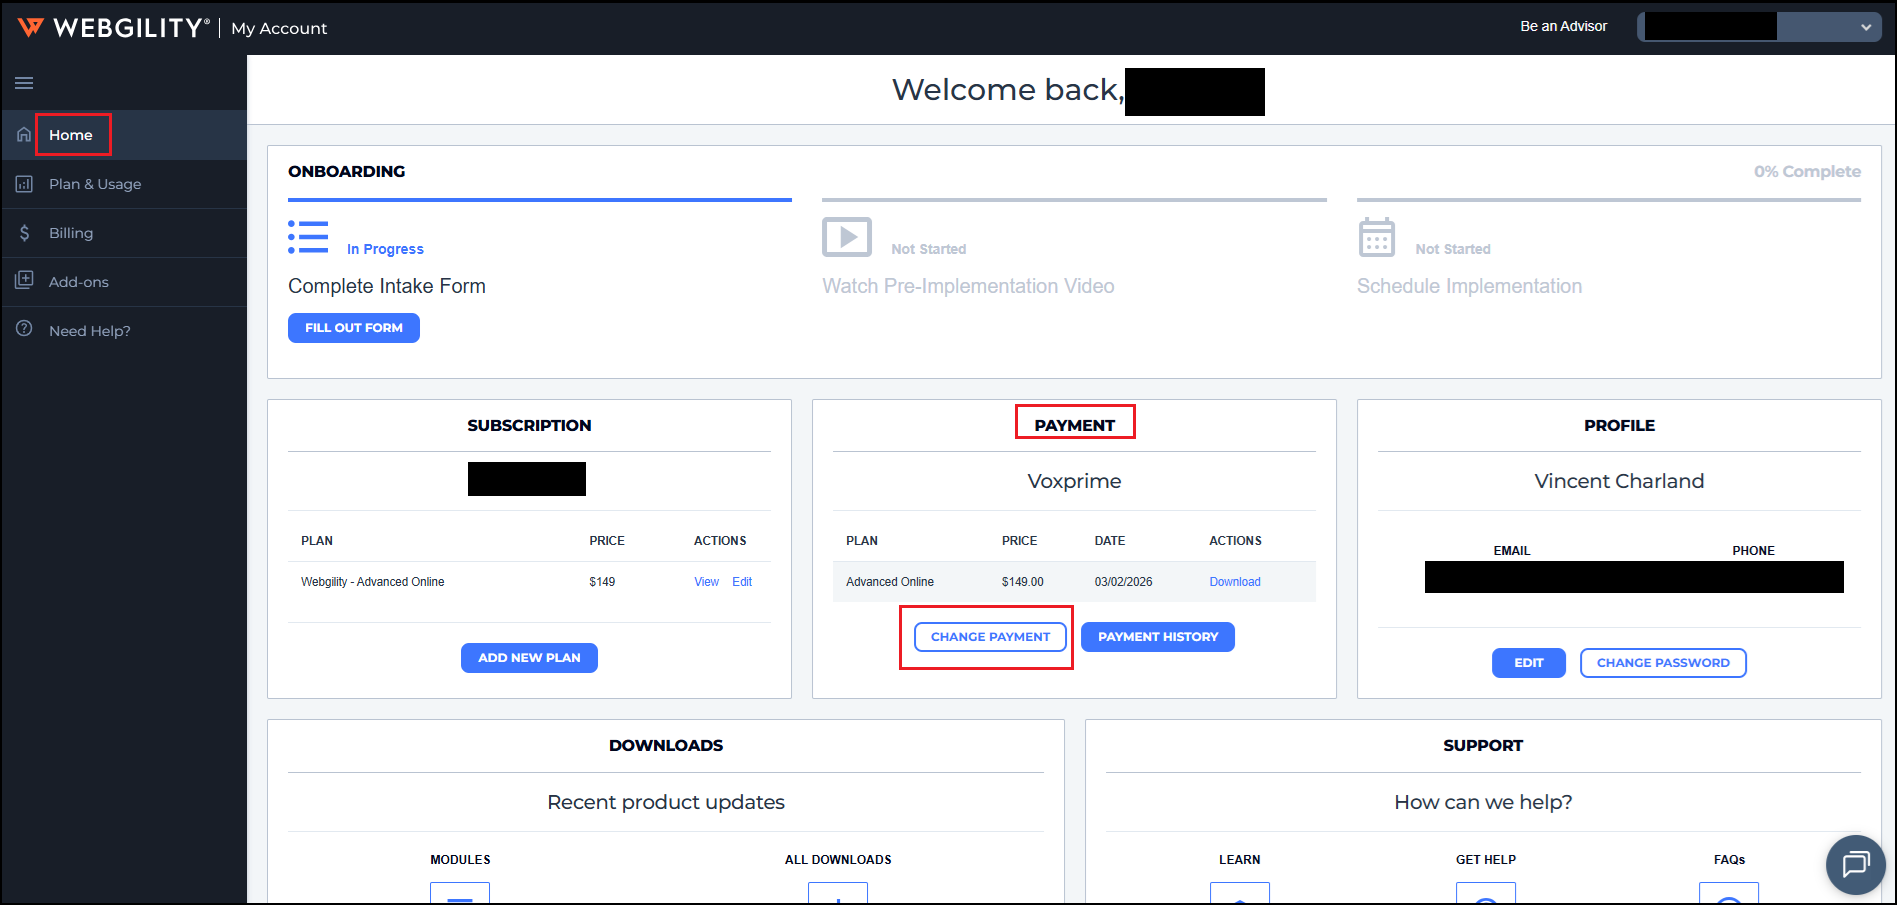
Task: Click the Change Payment button
Action: tap(990, 637)
